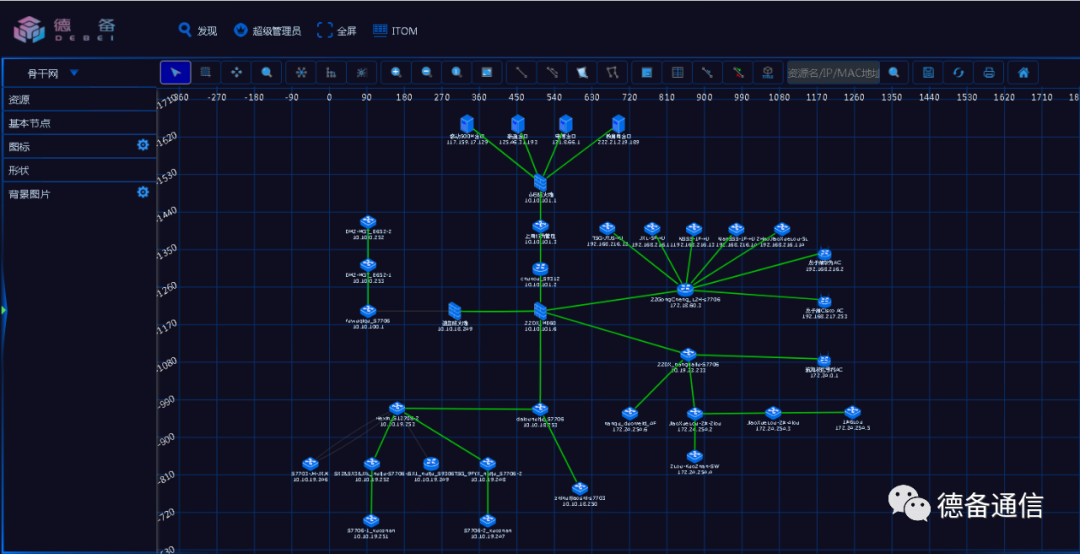Click the gear icon beside 背景图片
The height and width of the screenshot is (554, 1080).
[x=143, y=192]
